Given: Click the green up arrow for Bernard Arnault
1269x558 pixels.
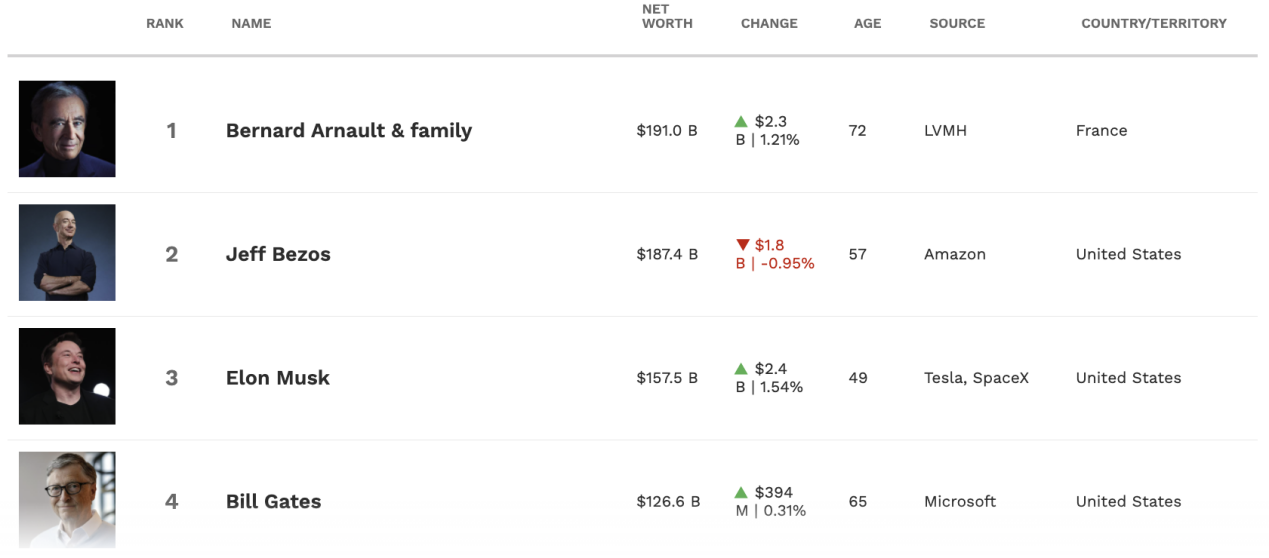Looking at the screenshot, I should (x=741, y=122).
